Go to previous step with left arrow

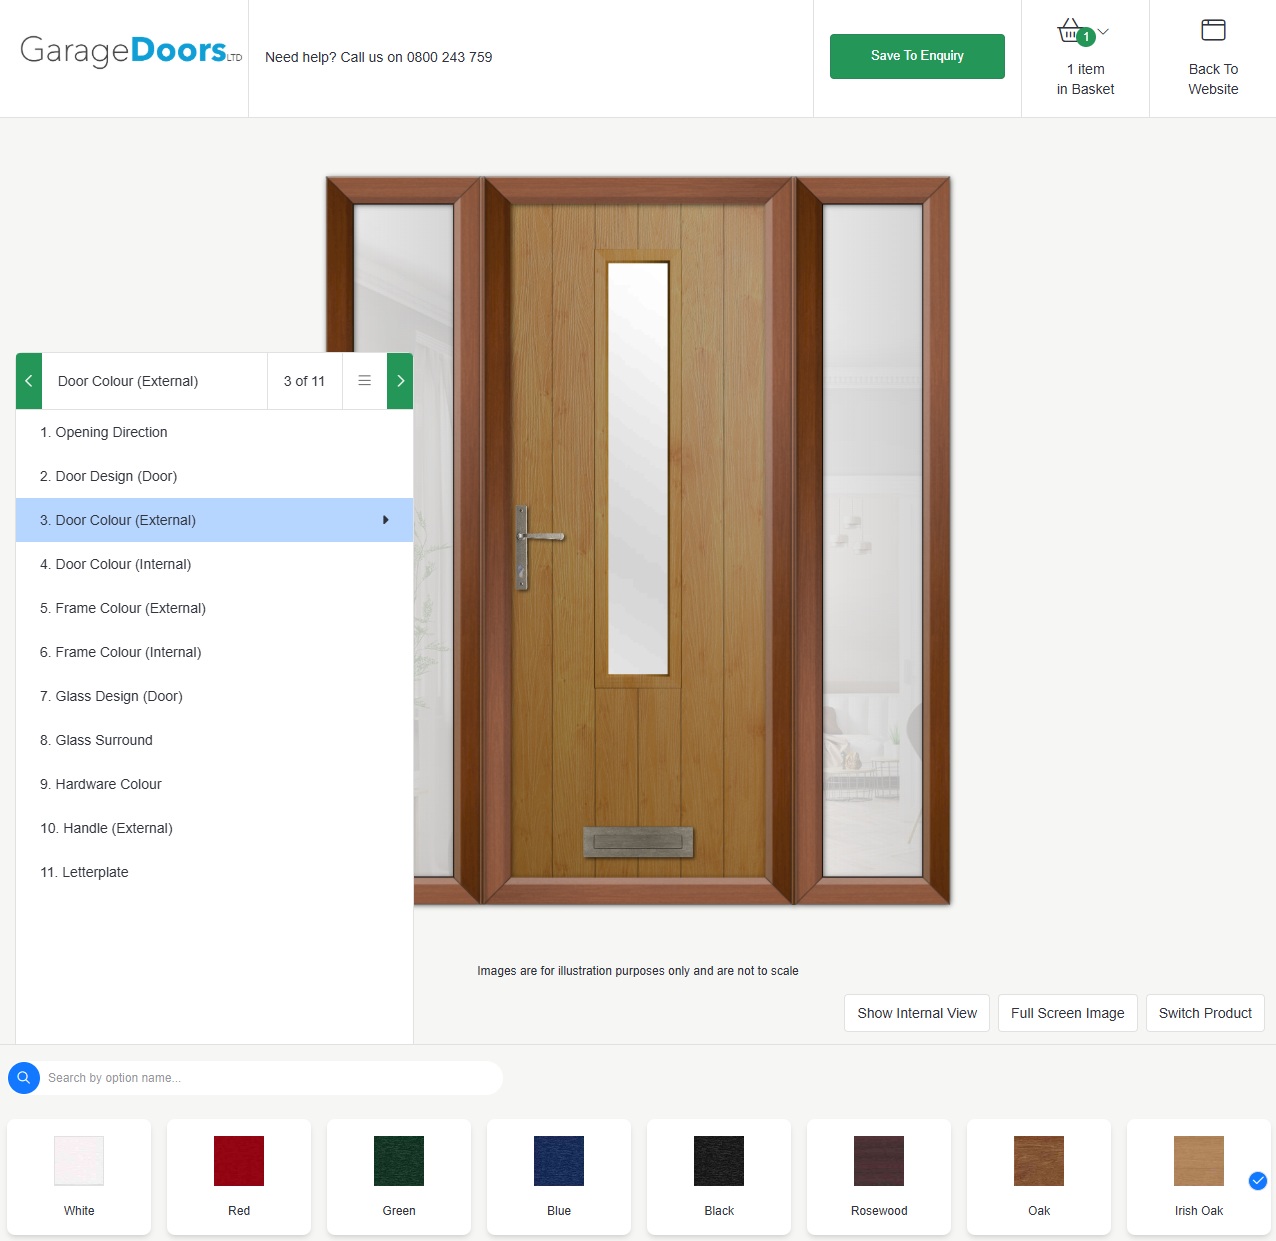(x=29, y=381)
